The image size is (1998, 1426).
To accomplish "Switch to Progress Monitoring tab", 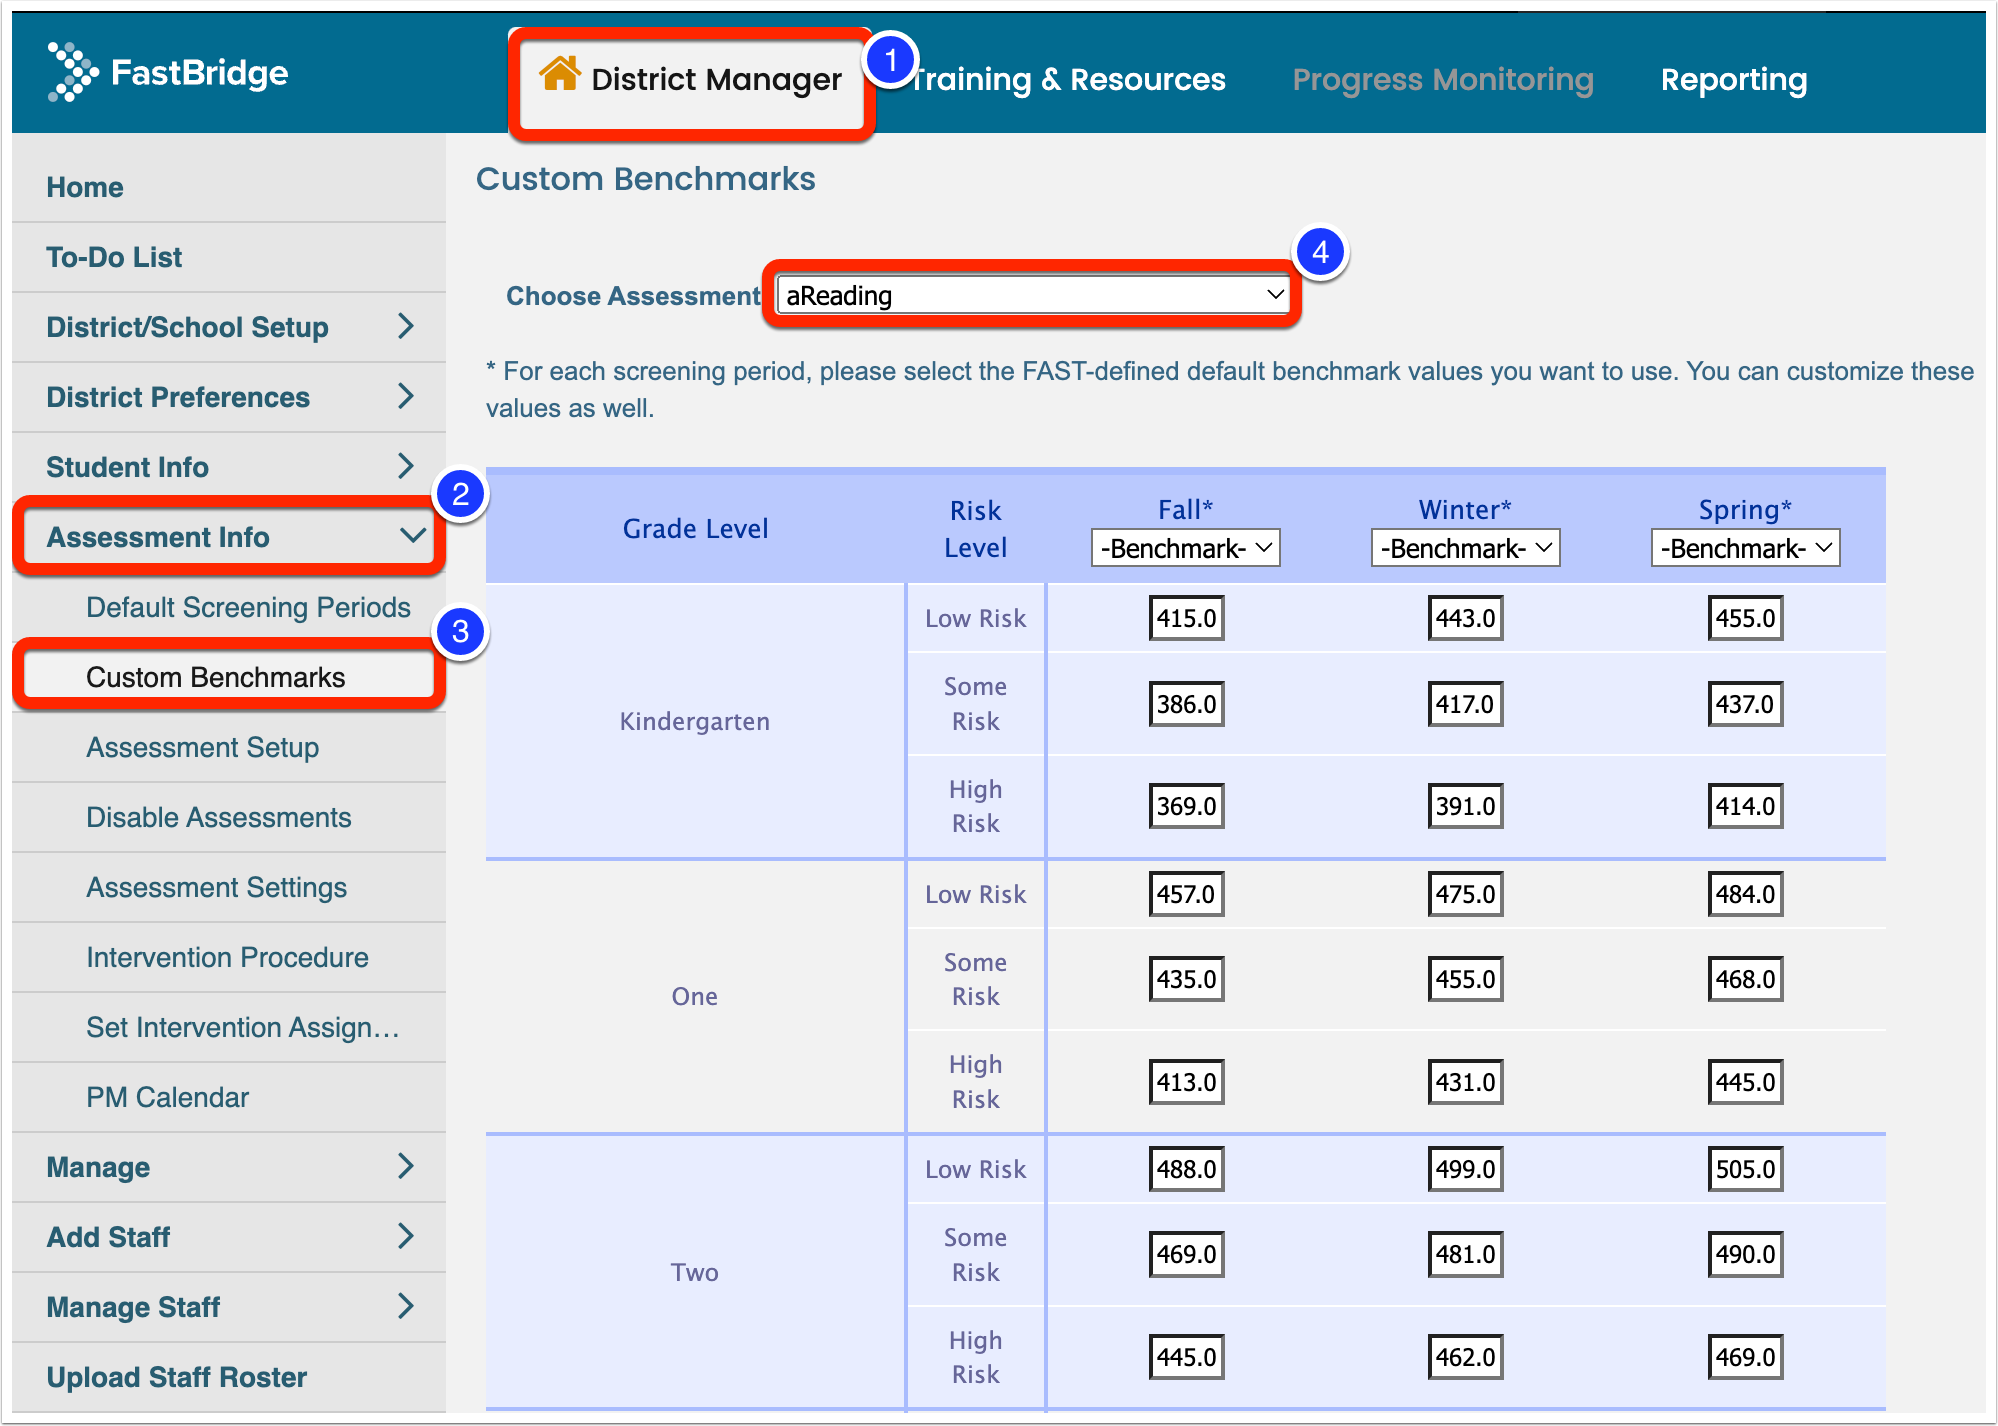I will tap(1442, 79).
